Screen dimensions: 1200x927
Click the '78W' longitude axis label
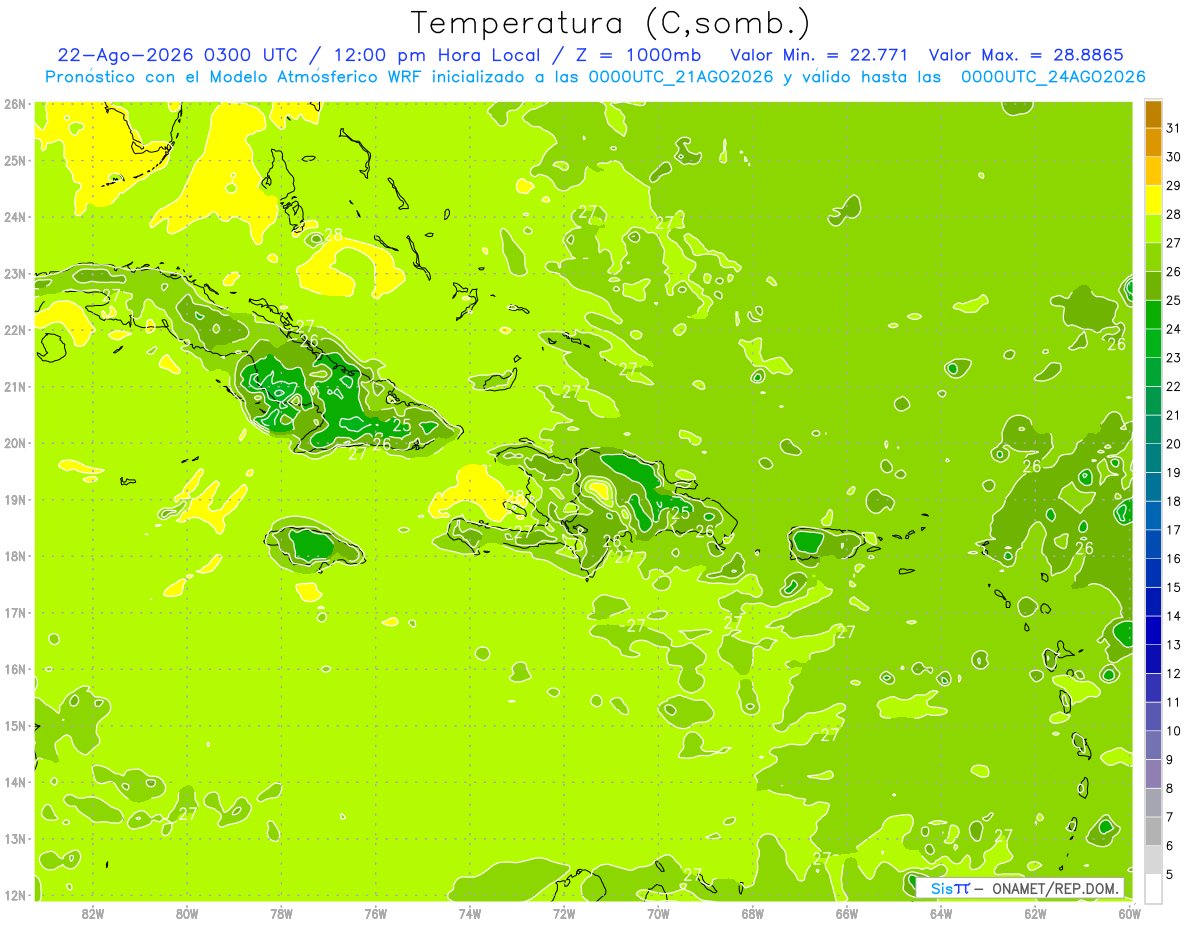coord(281,913)
